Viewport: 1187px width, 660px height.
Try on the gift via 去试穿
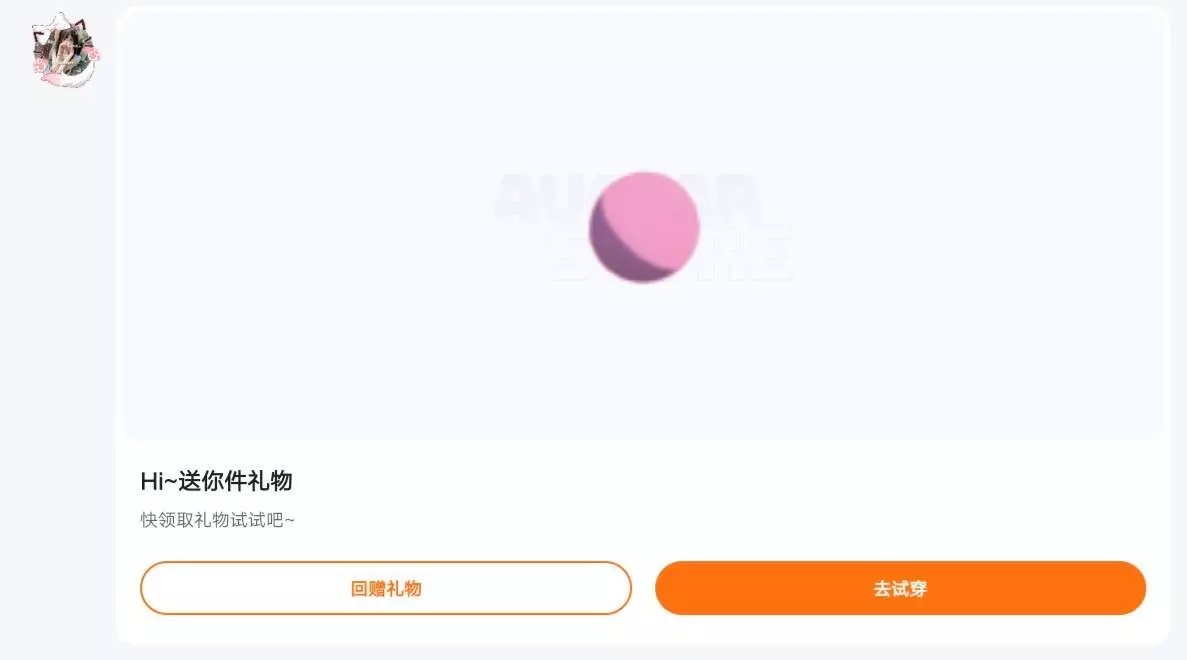[900, 588]
